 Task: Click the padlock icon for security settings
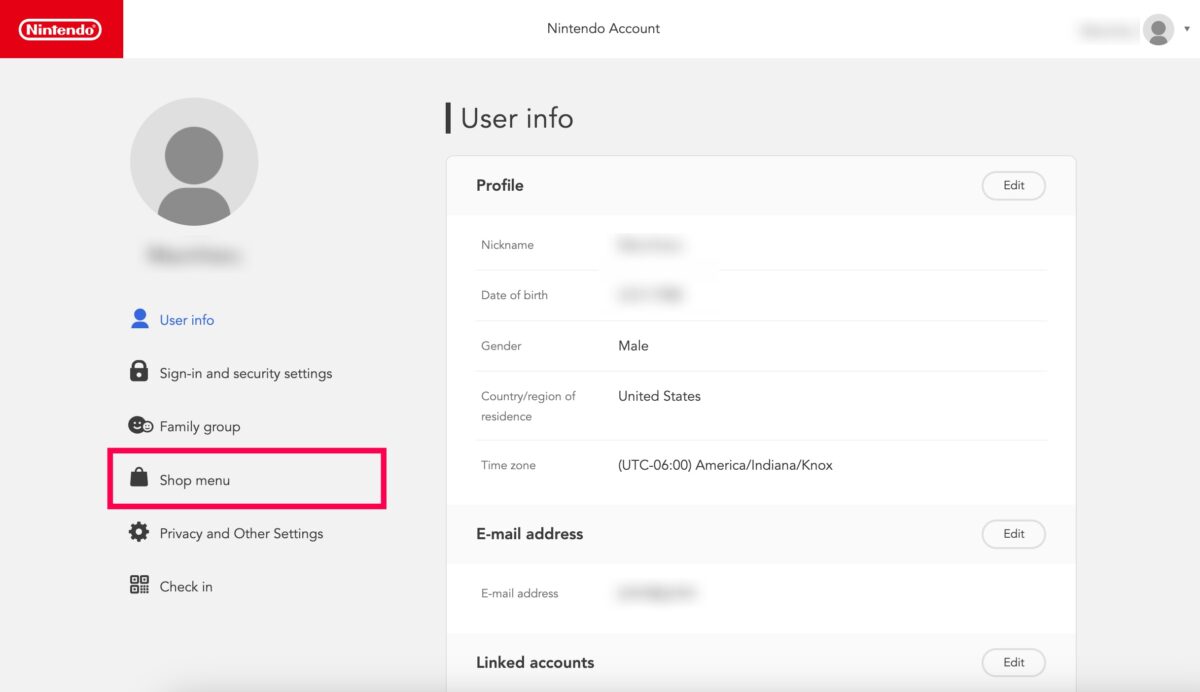pos(139,372)
